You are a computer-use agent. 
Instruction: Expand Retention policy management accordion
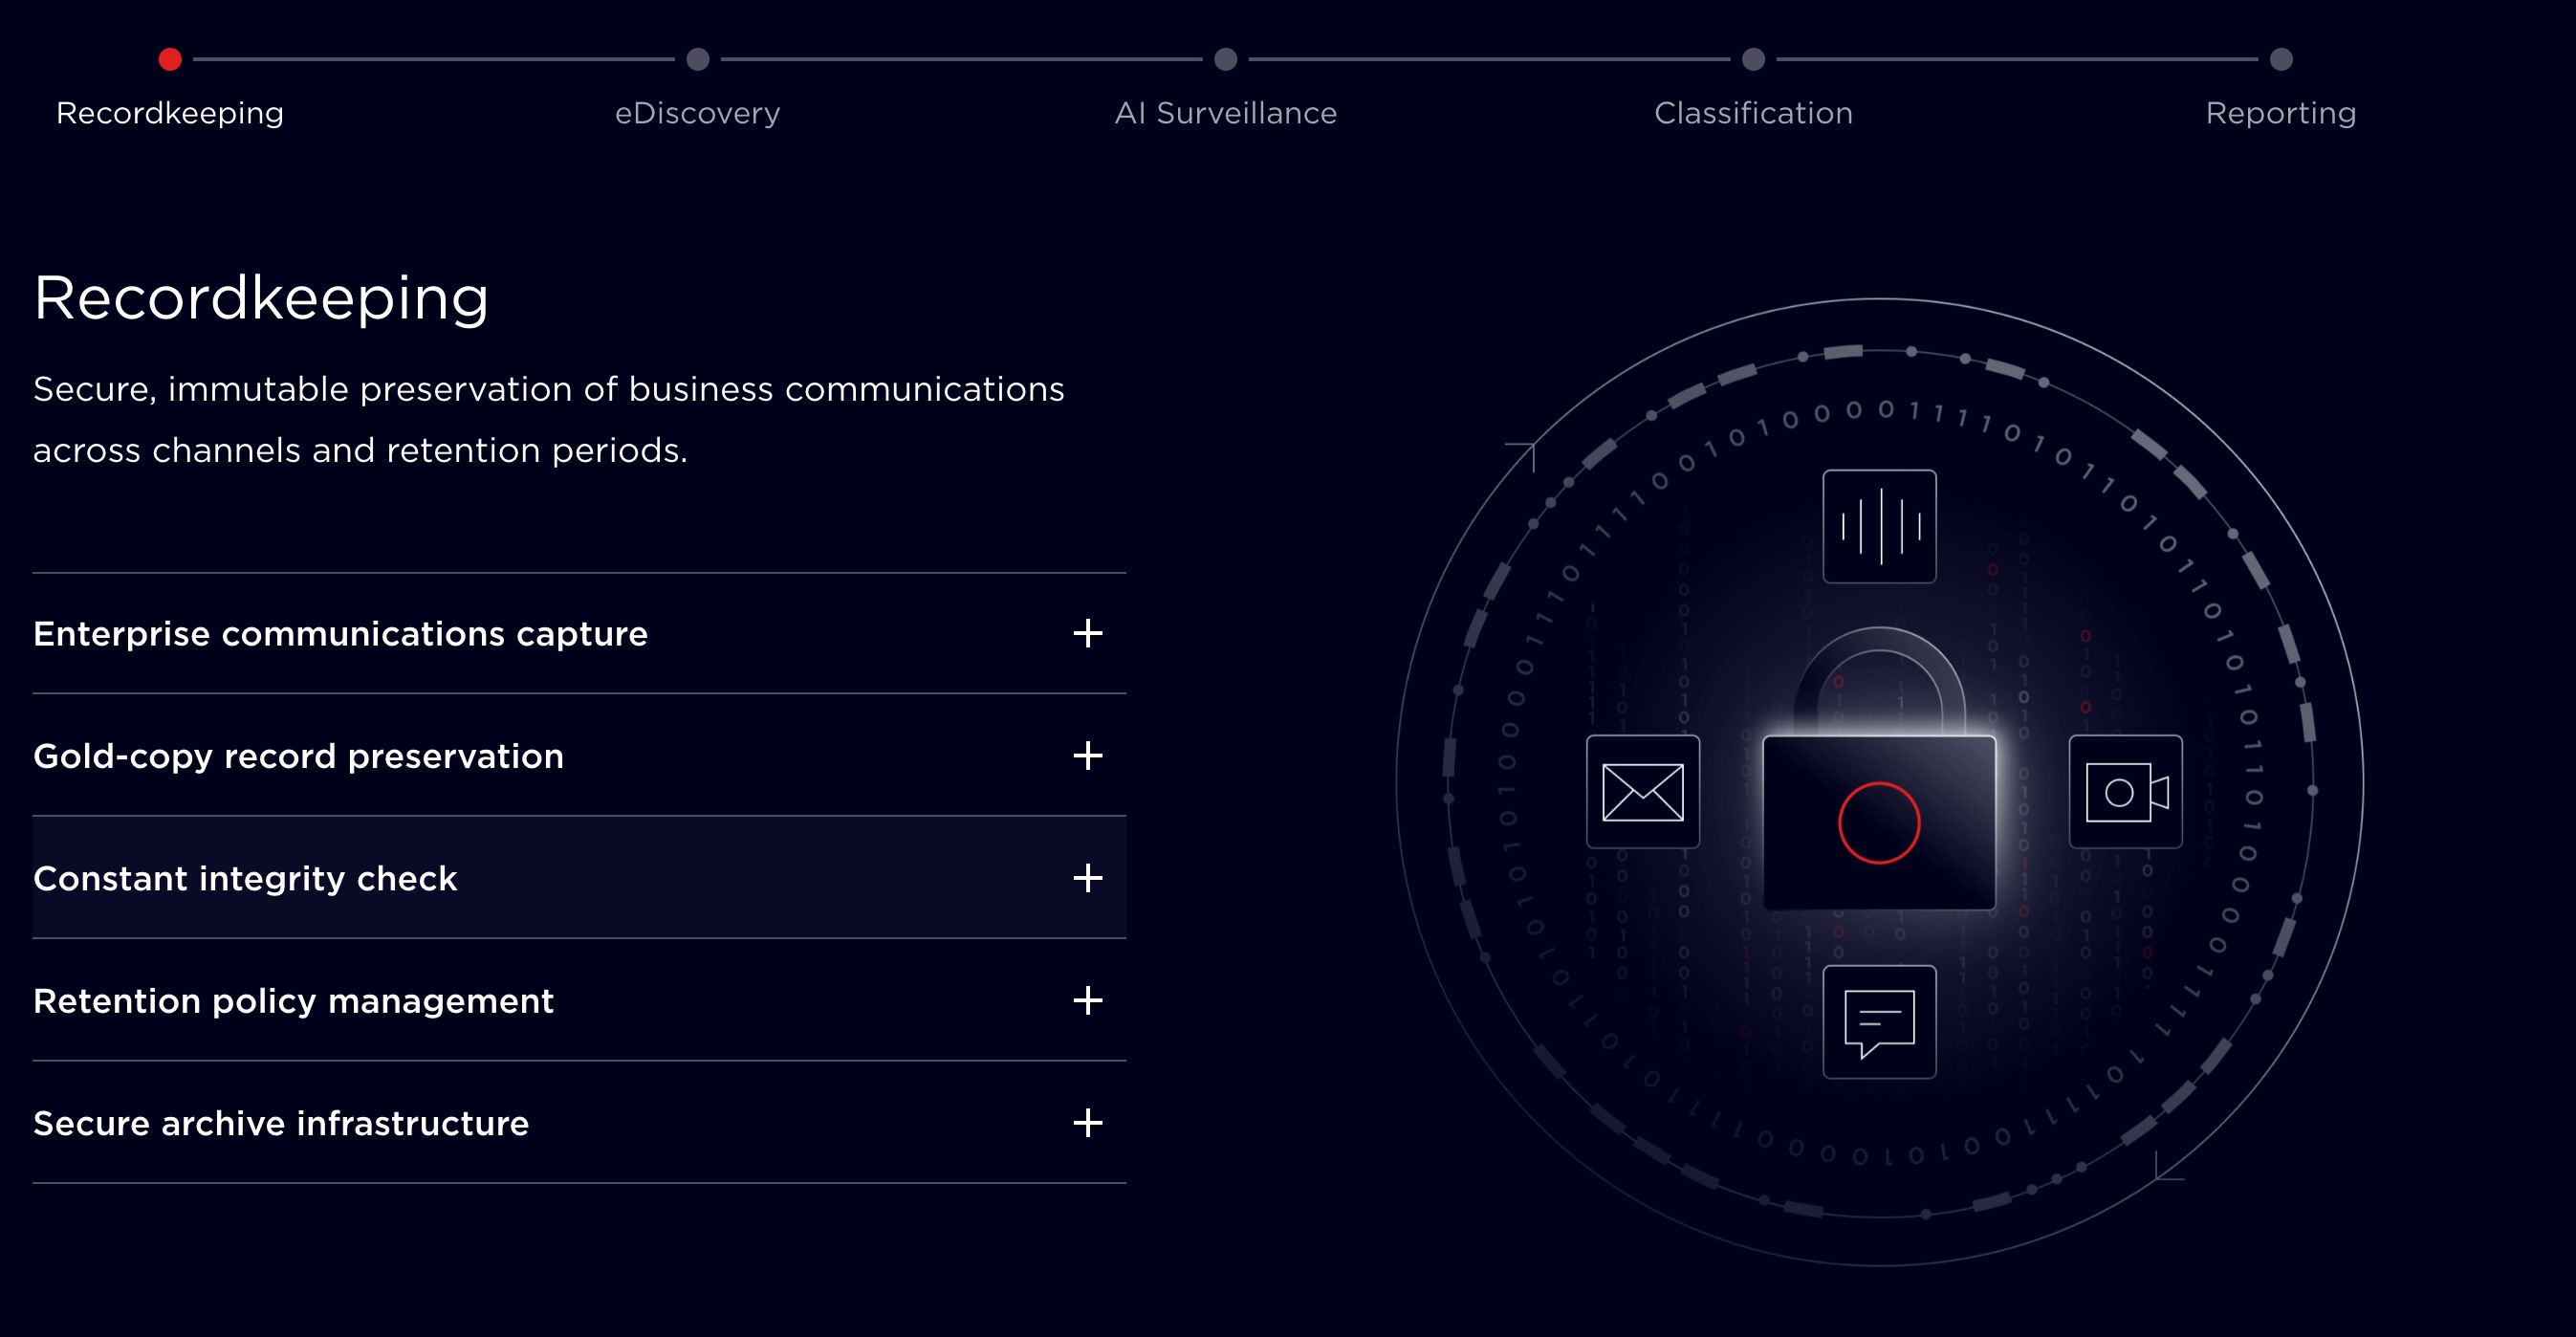pos(293,1001)
